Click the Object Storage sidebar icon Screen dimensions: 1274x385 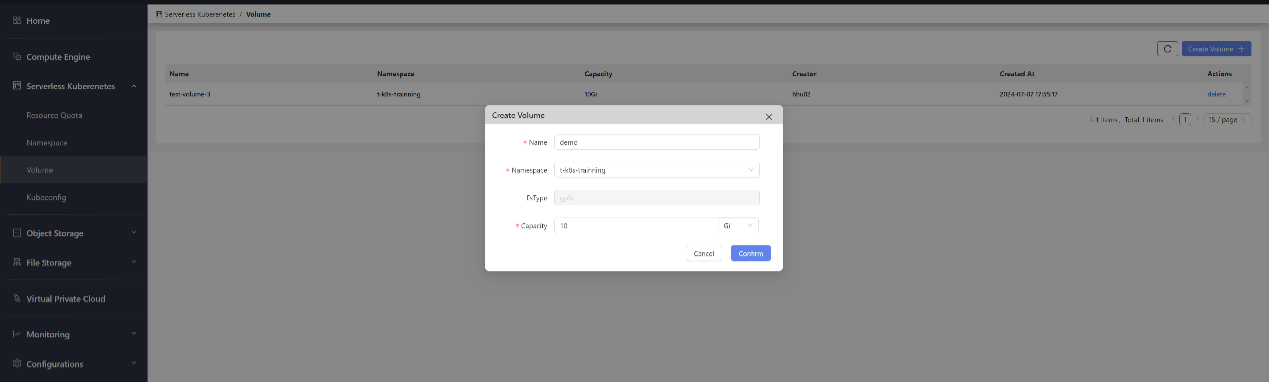[x=17, y=233]
